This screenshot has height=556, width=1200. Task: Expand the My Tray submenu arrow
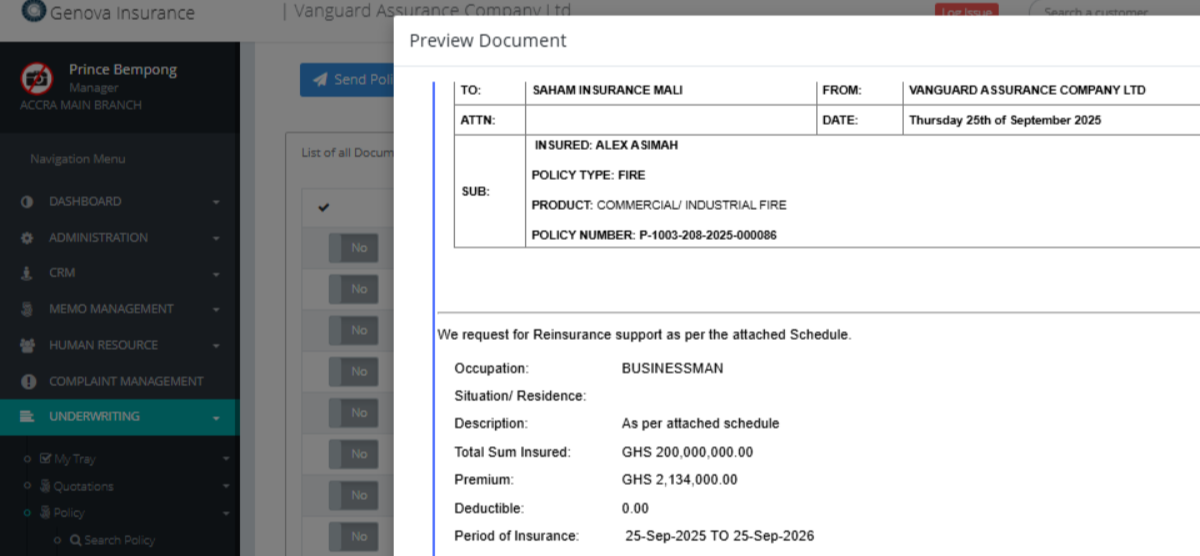[x=225, y=459]
